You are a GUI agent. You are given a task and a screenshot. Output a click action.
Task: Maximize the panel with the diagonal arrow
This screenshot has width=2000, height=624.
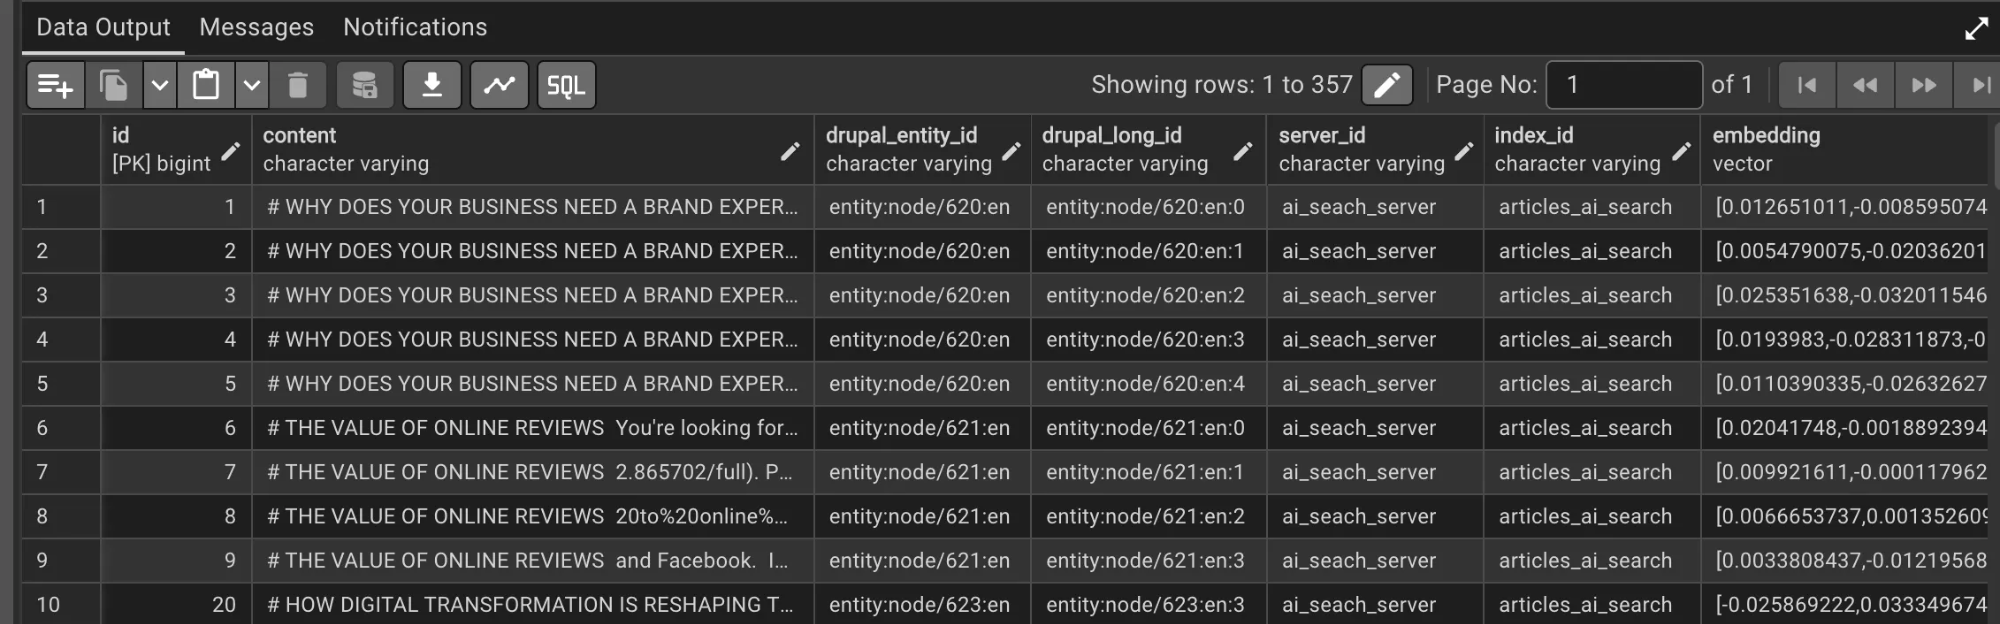(1975, 29)
